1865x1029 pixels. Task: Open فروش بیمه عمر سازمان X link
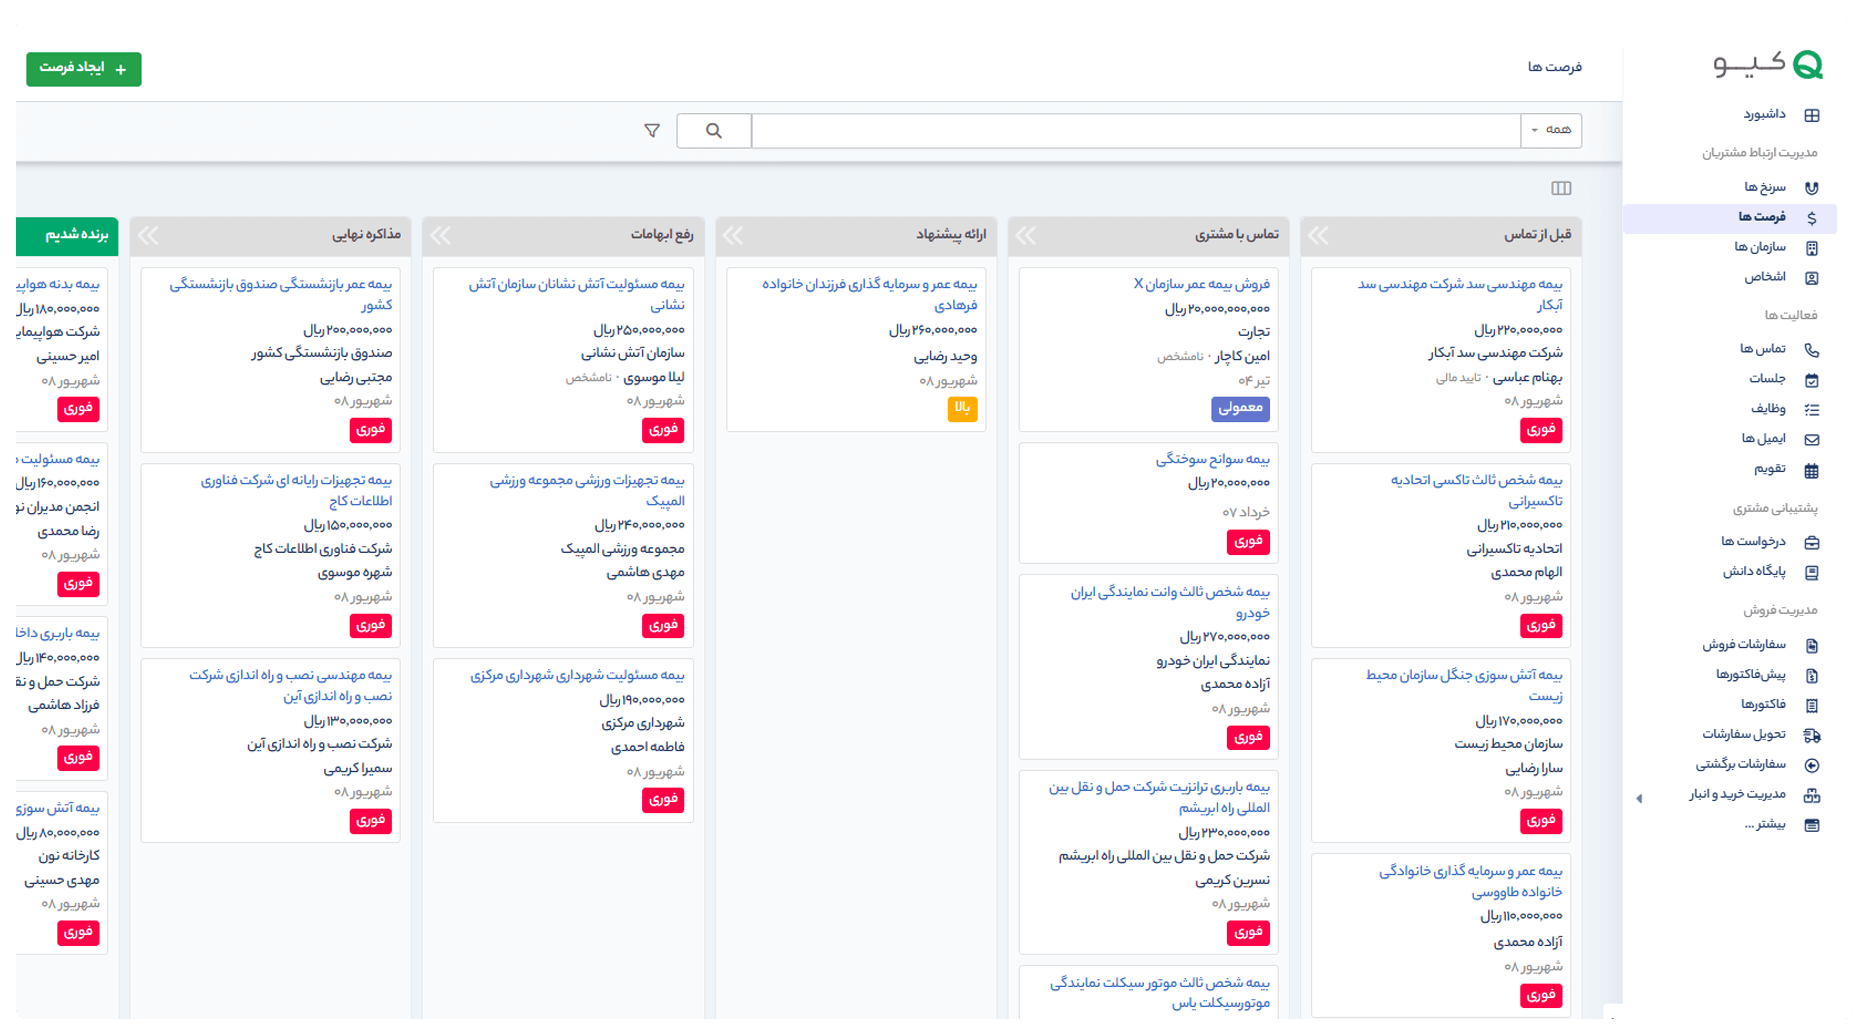1201,284
